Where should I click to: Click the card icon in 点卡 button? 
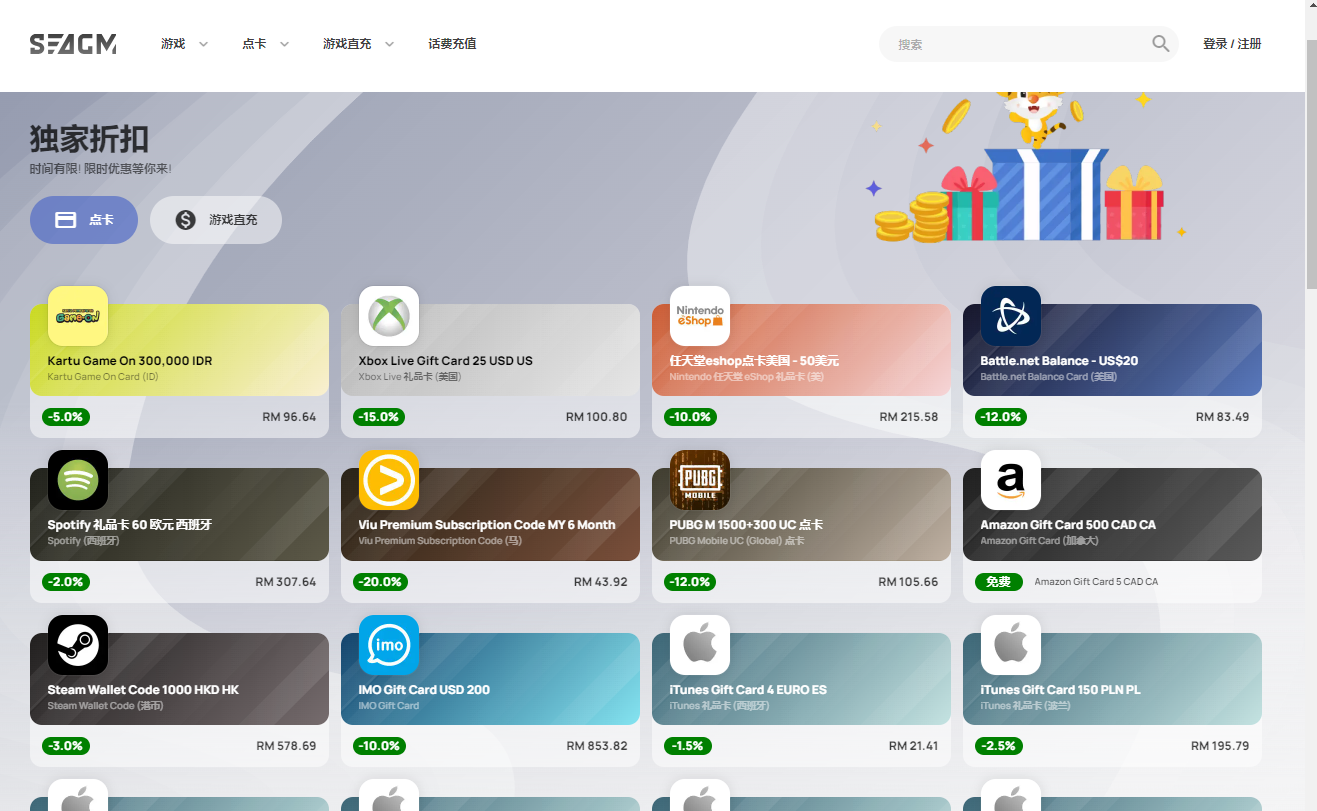point(65,220)
